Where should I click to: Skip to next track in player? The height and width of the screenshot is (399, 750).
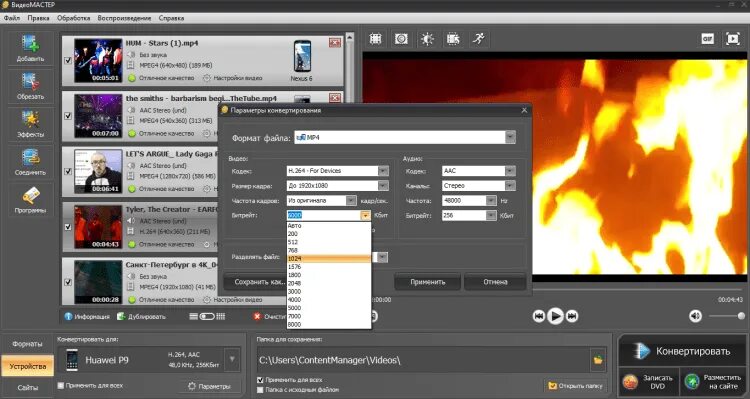[572, 316]
